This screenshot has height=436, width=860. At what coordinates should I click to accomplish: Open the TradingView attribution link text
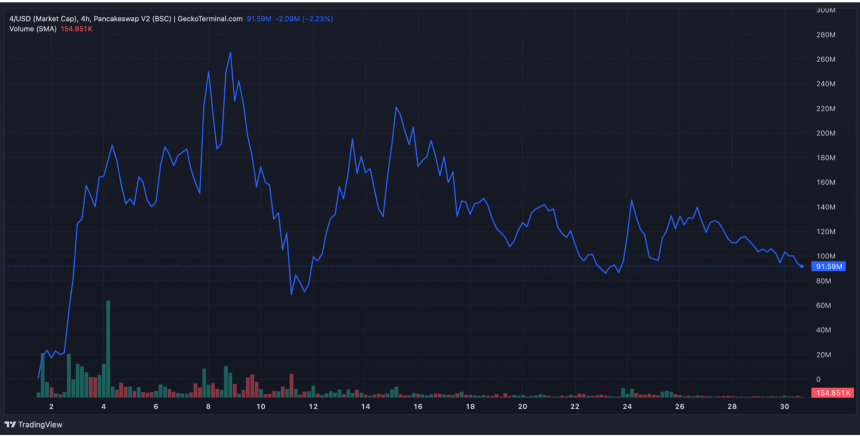pyautogui.click(x=40, y=424)
